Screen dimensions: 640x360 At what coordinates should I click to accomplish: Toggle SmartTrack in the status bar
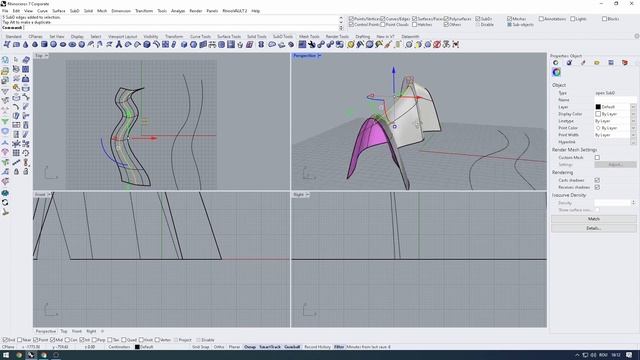click(x=270, y=347)
